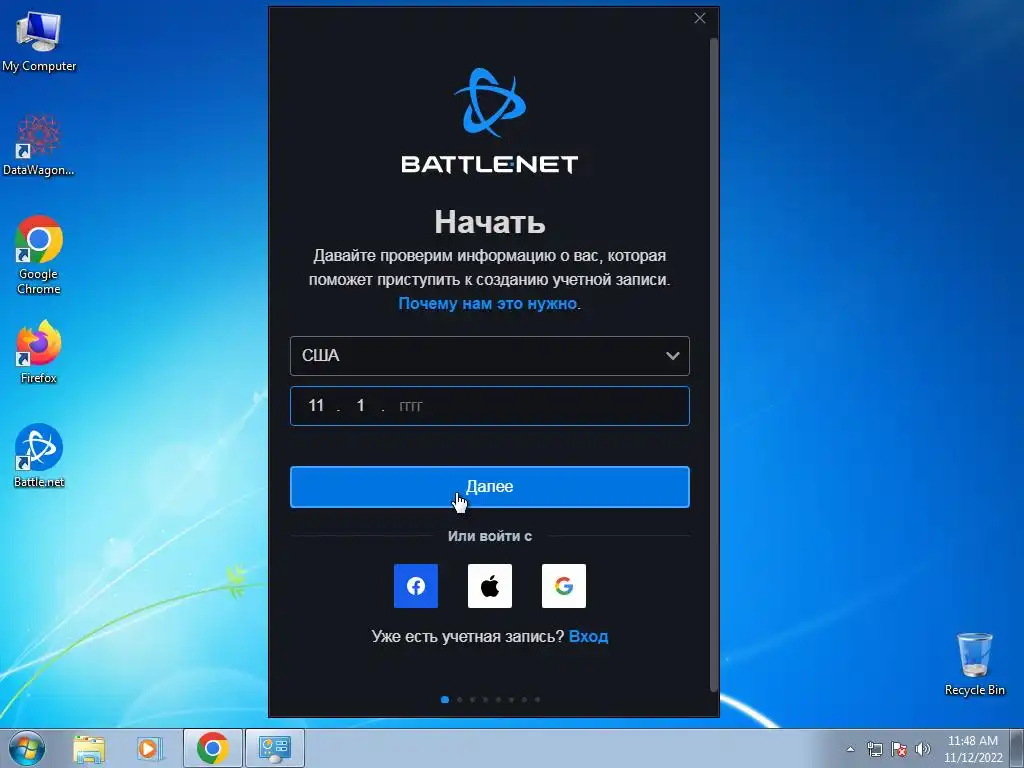Expand the country dropdown showing США
Image resolution: width=1024 pixels, height=768 pixels.
[490, 356]
